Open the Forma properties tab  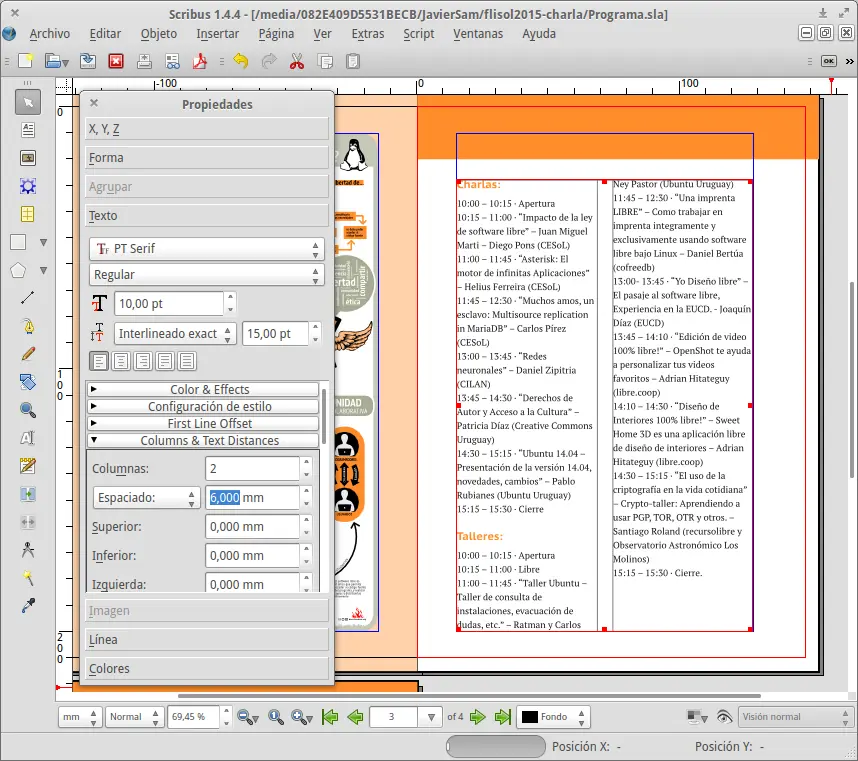pyautogui.click(x=207, y=158)
